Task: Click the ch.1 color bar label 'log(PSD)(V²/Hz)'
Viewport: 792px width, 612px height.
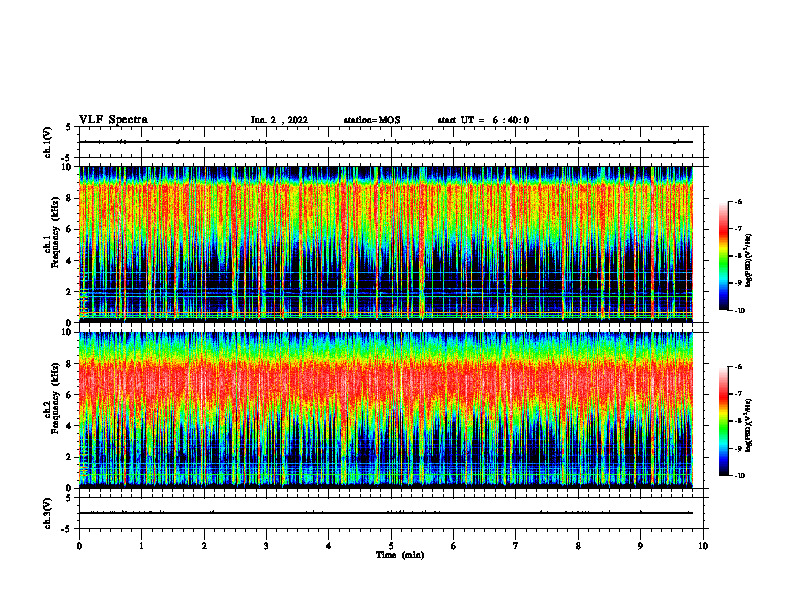Action: 749,261
